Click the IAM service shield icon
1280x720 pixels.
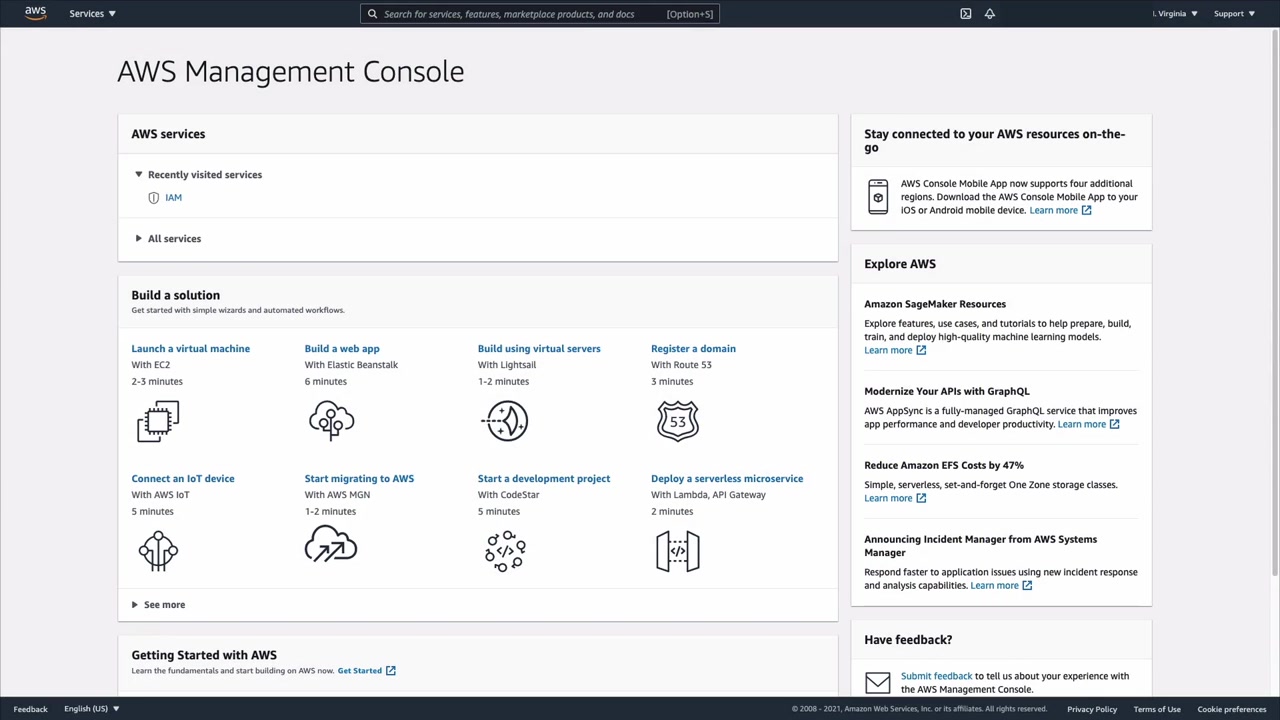tap(153, 198)
